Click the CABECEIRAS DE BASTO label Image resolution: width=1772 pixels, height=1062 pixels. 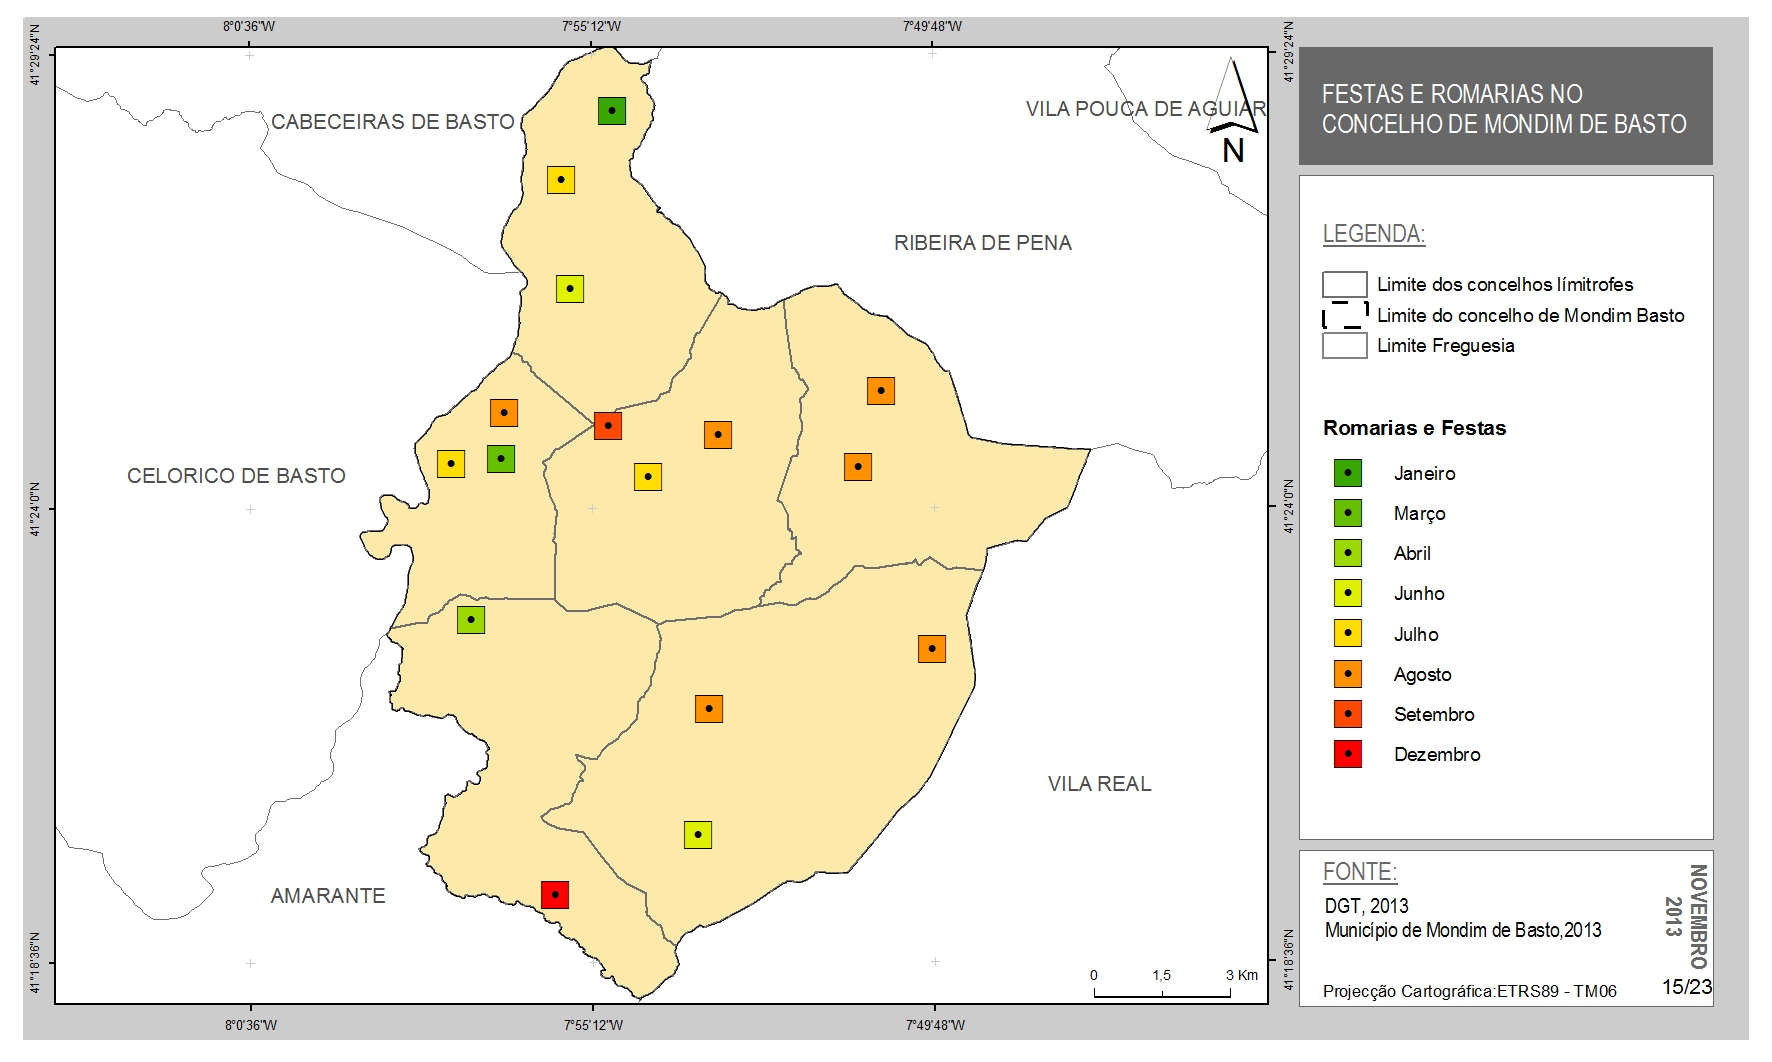click(x=393, y=122)
